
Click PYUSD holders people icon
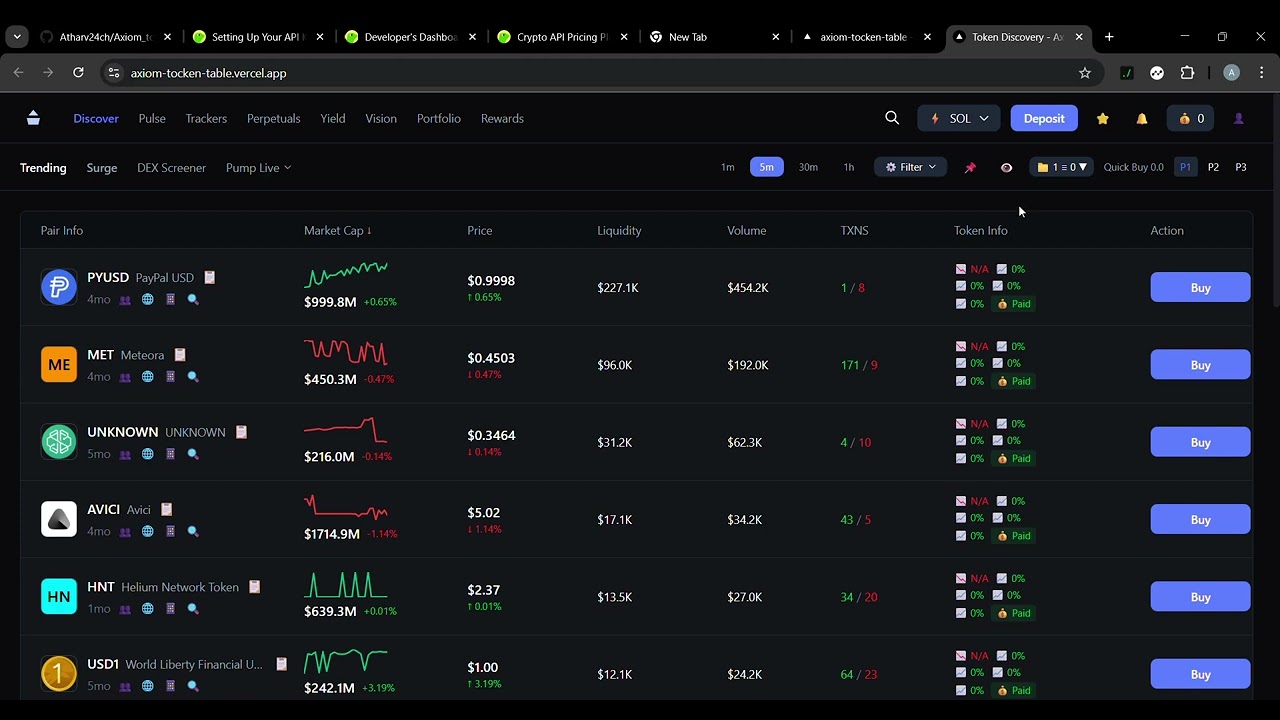point(125,299)
